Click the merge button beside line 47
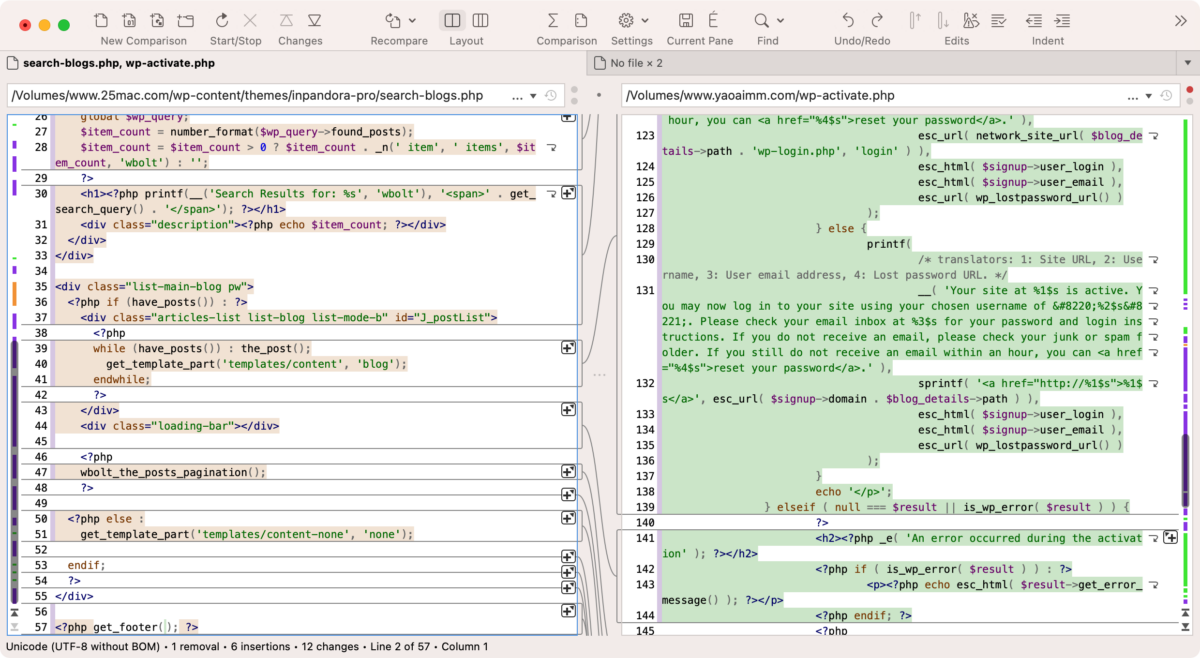 pyautogui.click(x=567, y=472)
